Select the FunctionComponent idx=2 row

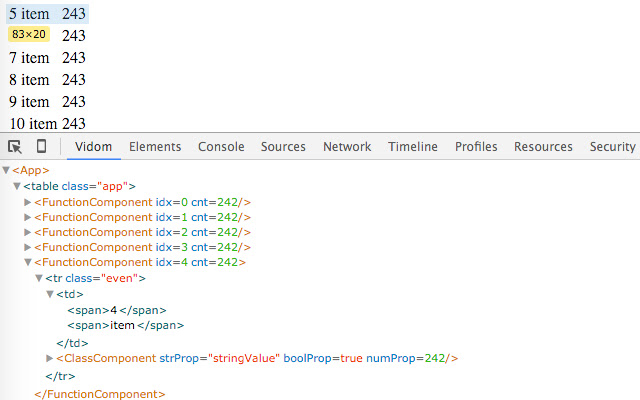click(x=142, y=232)
